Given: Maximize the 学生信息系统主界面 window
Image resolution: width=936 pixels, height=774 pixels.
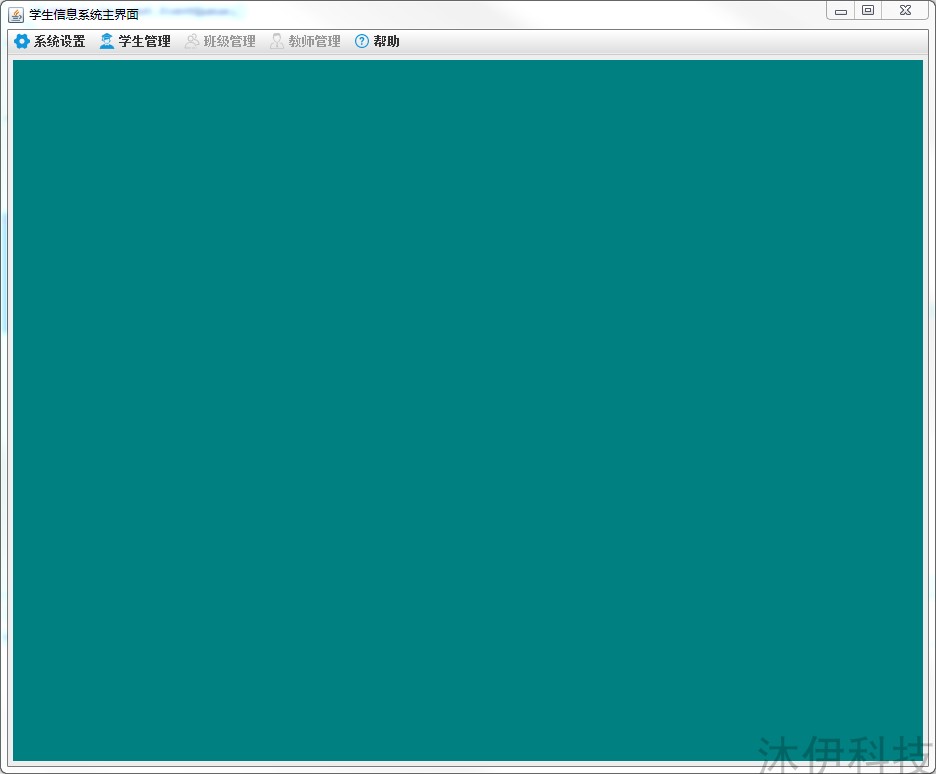Looking at the screenshot, I should click(x=868, y=11).
